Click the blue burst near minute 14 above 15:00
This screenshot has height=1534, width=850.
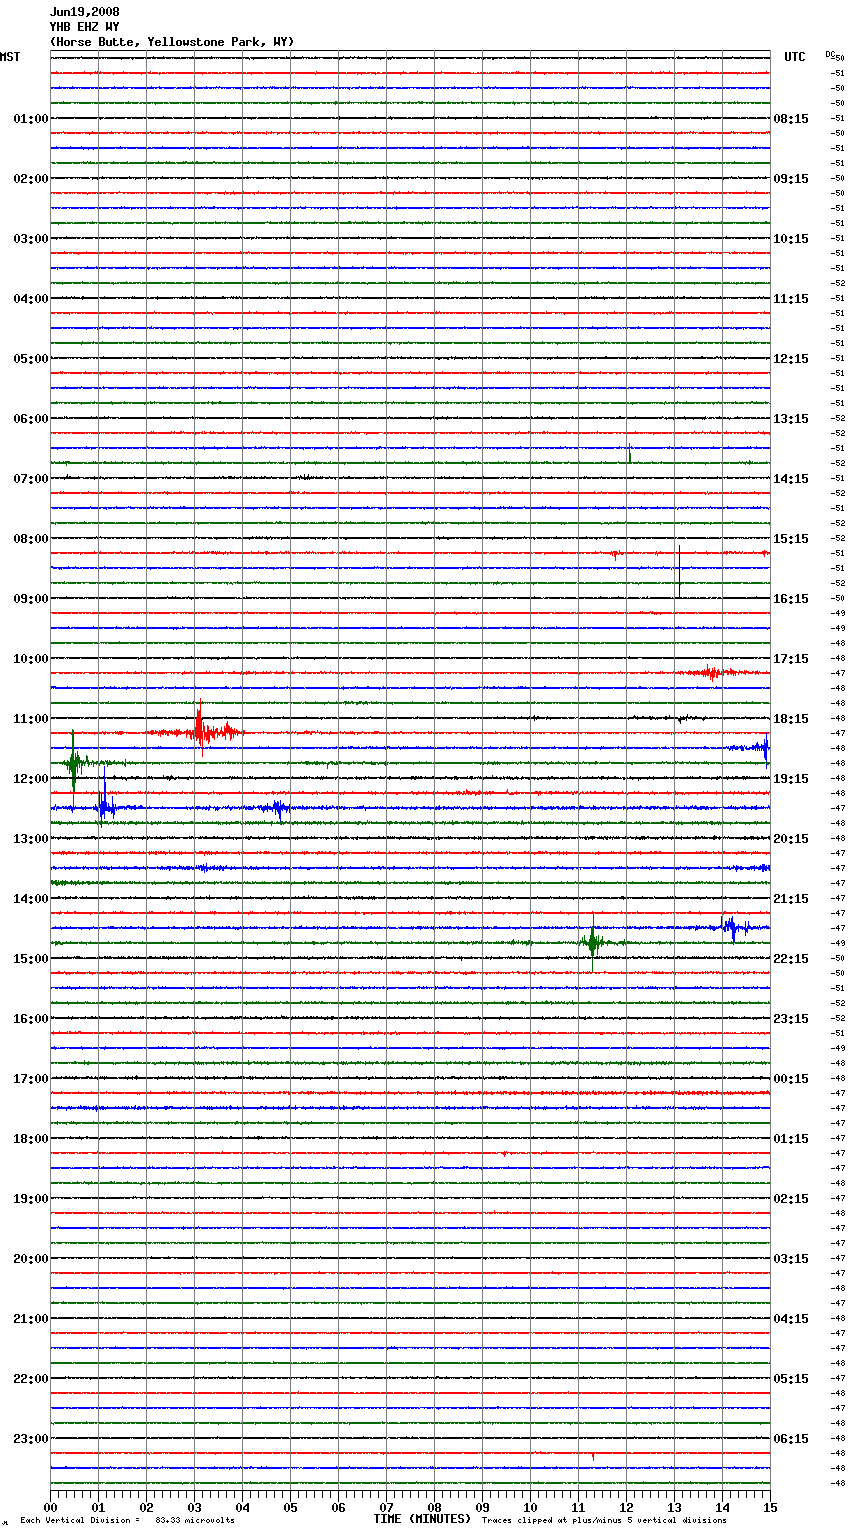[731, 927]
